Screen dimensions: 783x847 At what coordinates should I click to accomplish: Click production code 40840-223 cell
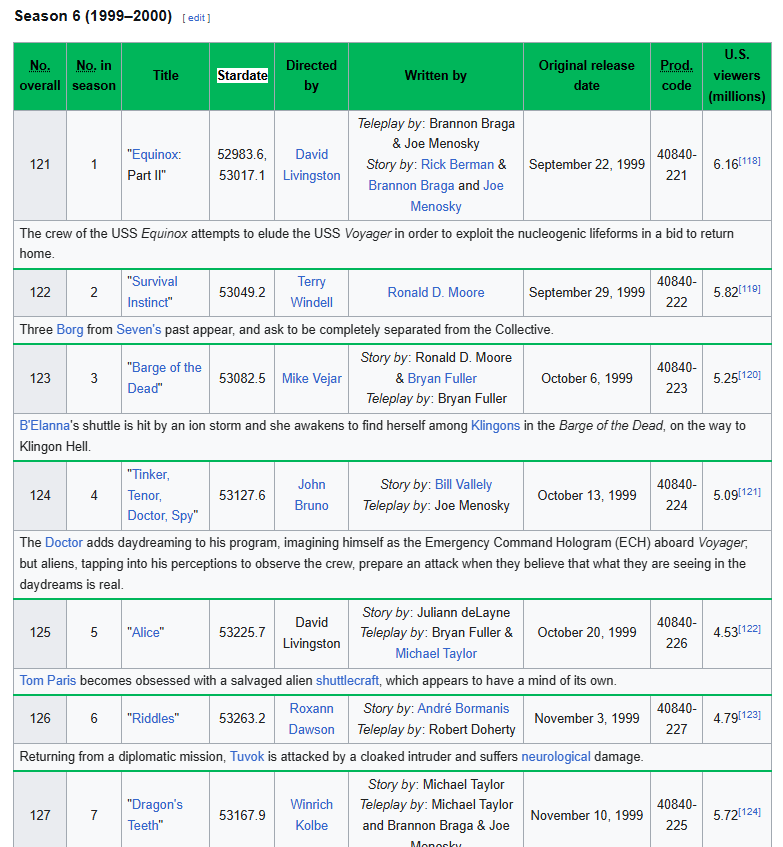tap(676, 378)
